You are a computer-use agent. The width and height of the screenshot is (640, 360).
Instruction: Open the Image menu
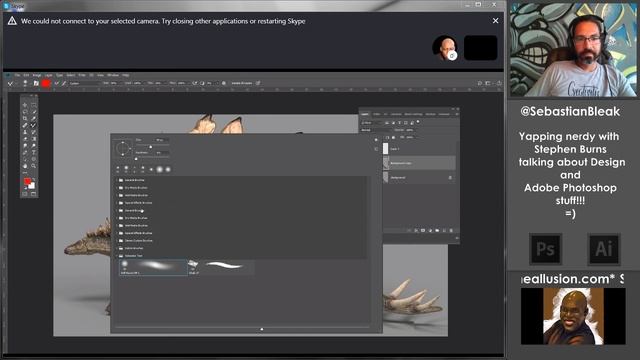pos(37,75)
